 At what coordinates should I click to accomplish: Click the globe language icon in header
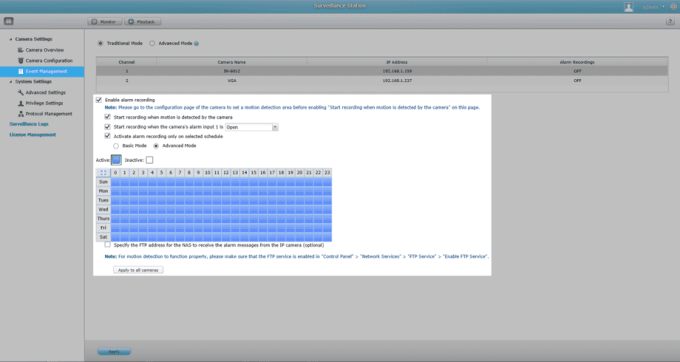pos(673,7)
